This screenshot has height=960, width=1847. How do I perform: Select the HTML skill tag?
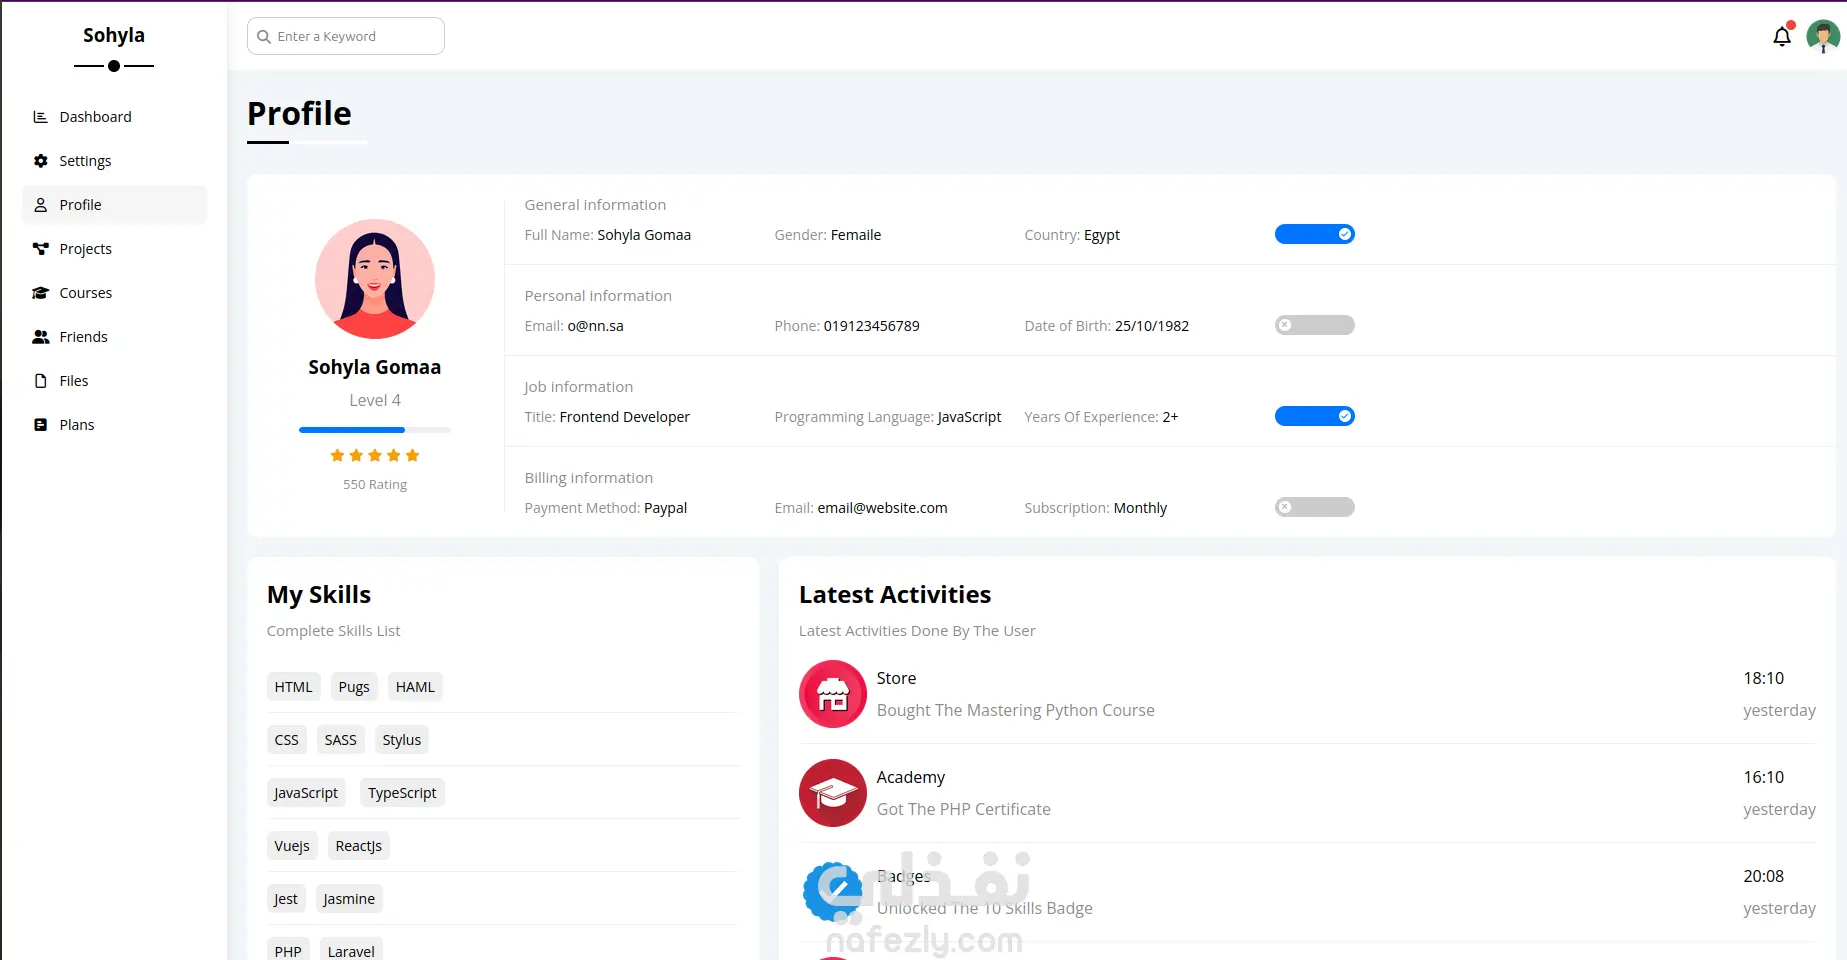[x=294, y=687]
